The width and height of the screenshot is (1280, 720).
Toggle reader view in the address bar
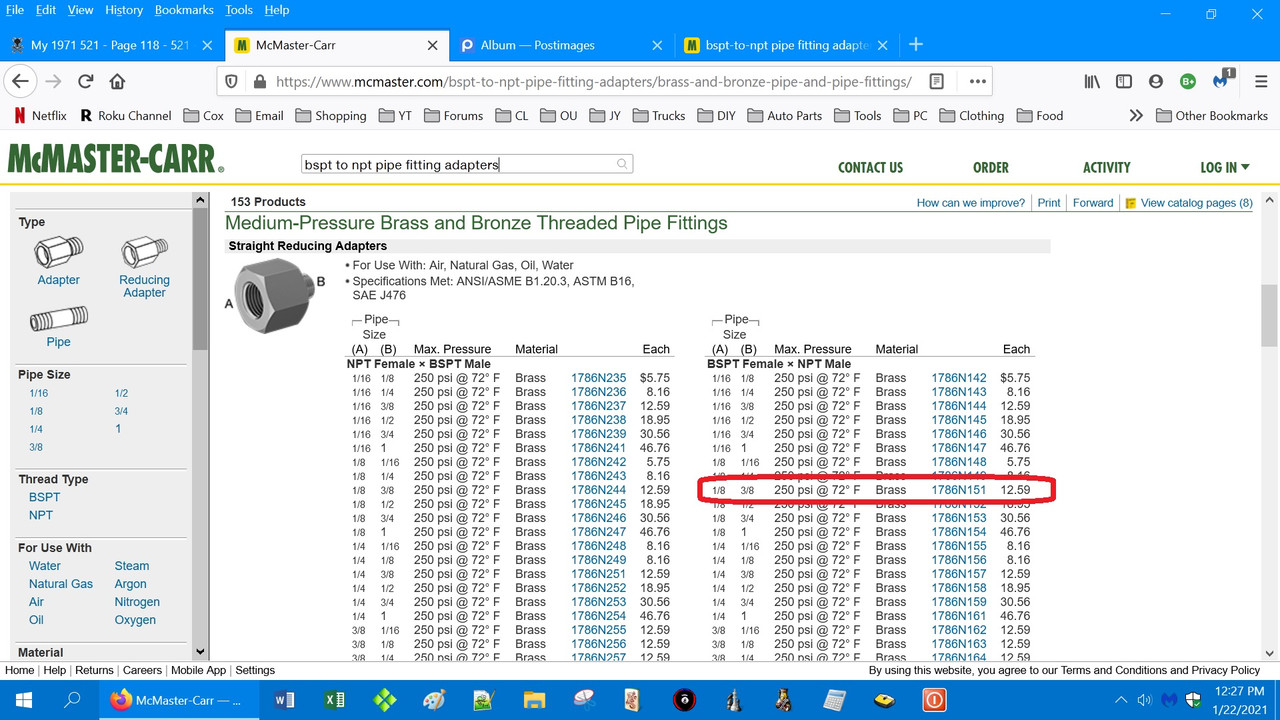936,81
